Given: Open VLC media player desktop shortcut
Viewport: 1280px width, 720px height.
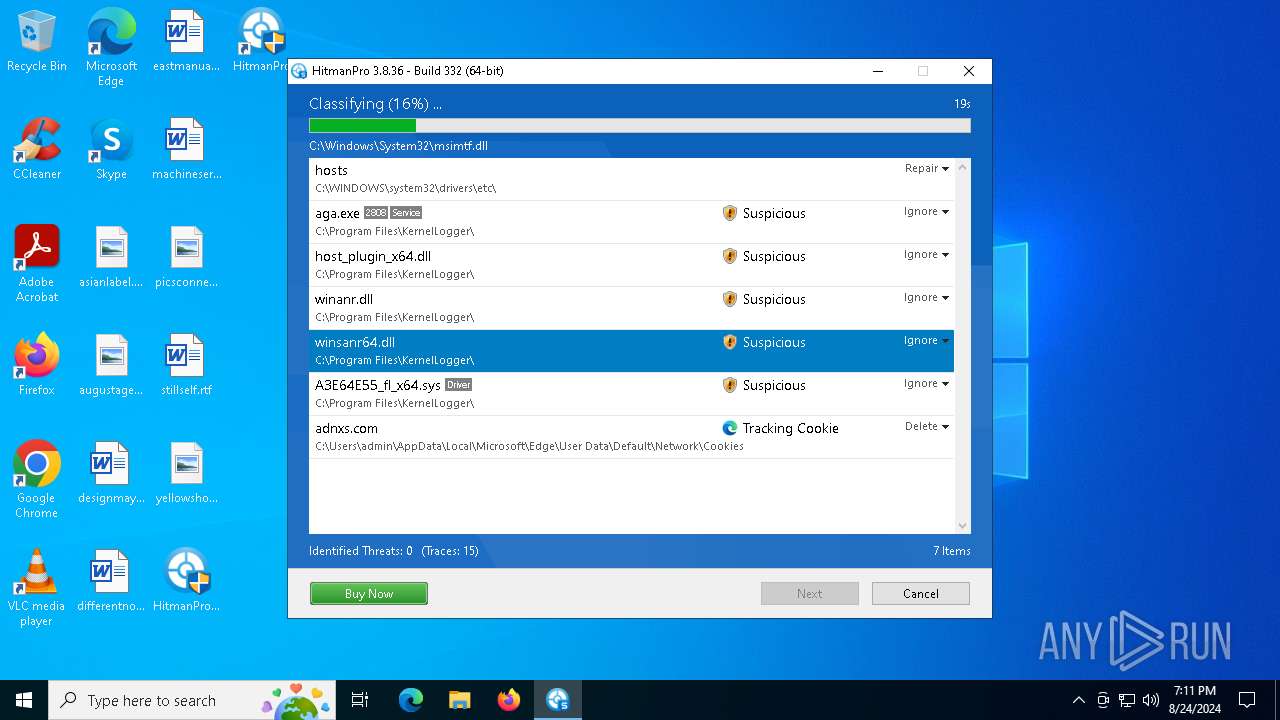Looking at the screenshot, I should (x=37, y=588).
